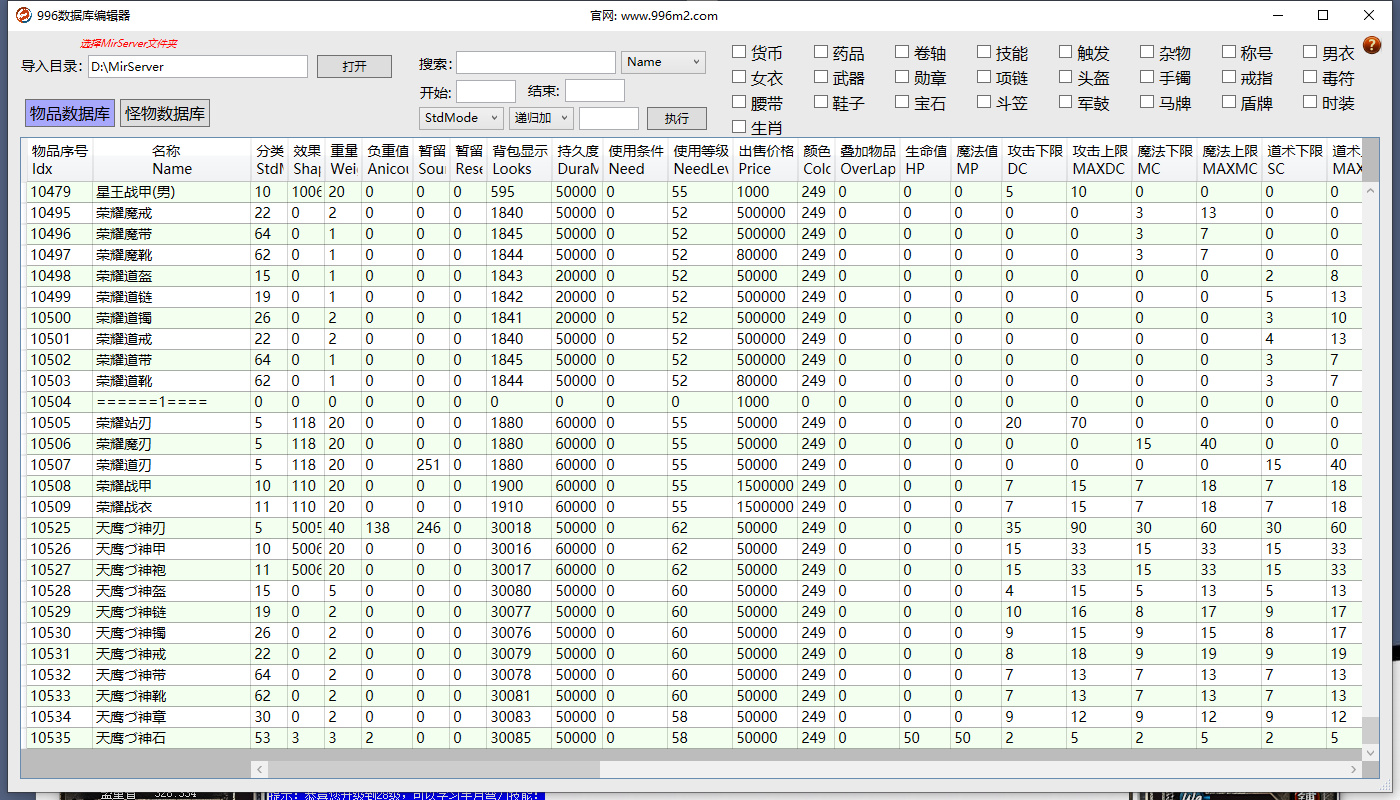Toggle the 时装 checkbox
The width and height of the screenshot is (1400, 800).
1311,102
